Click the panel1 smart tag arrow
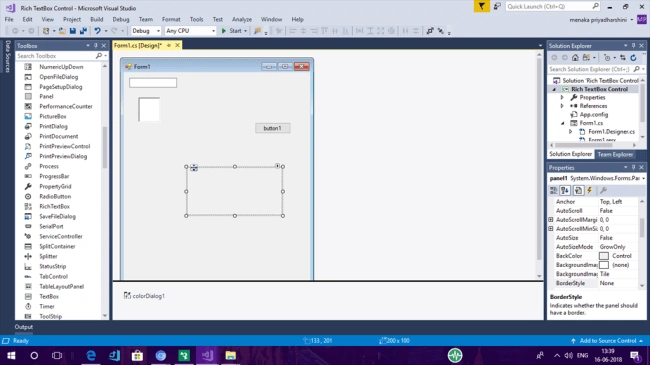Viewport: 650px width, 365px height. point(277,166)
